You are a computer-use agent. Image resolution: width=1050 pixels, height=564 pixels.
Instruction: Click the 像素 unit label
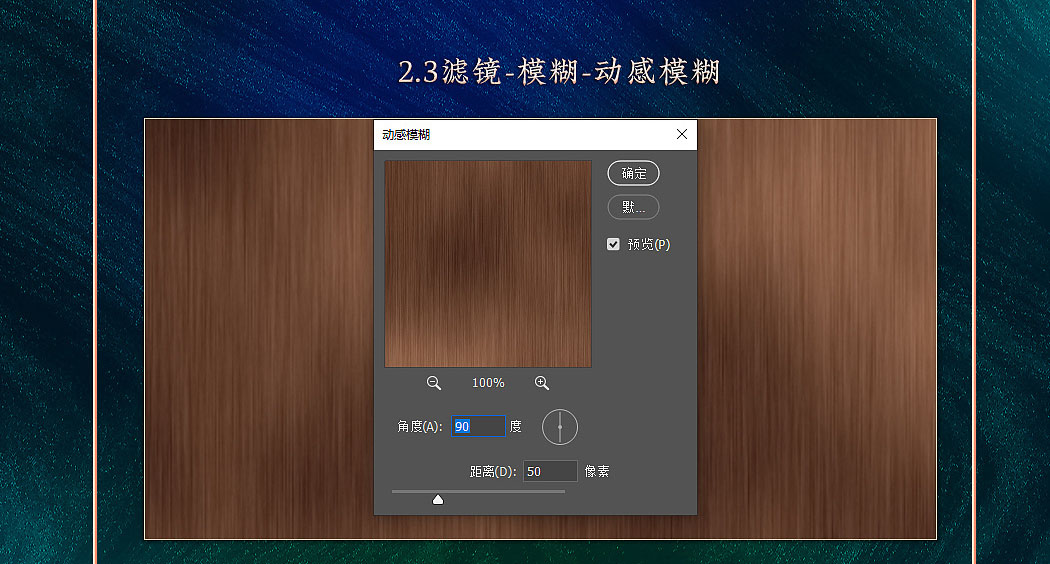point(597,472)
